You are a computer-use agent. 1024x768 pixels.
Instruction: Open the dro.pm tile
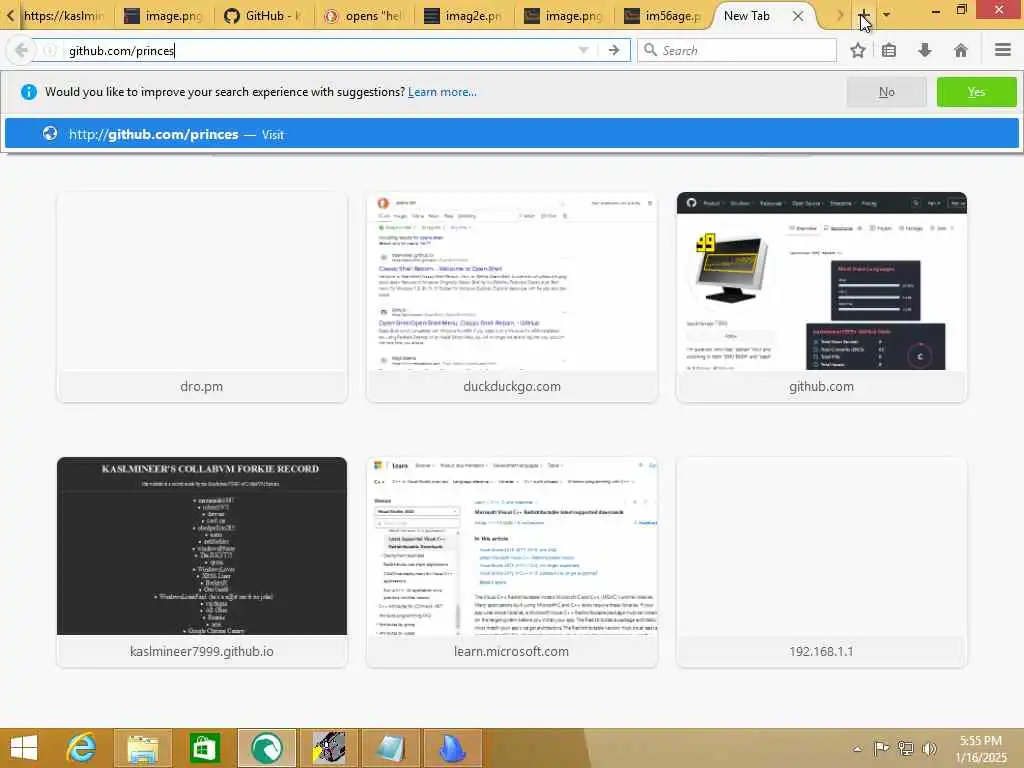[x=202, y=296]
